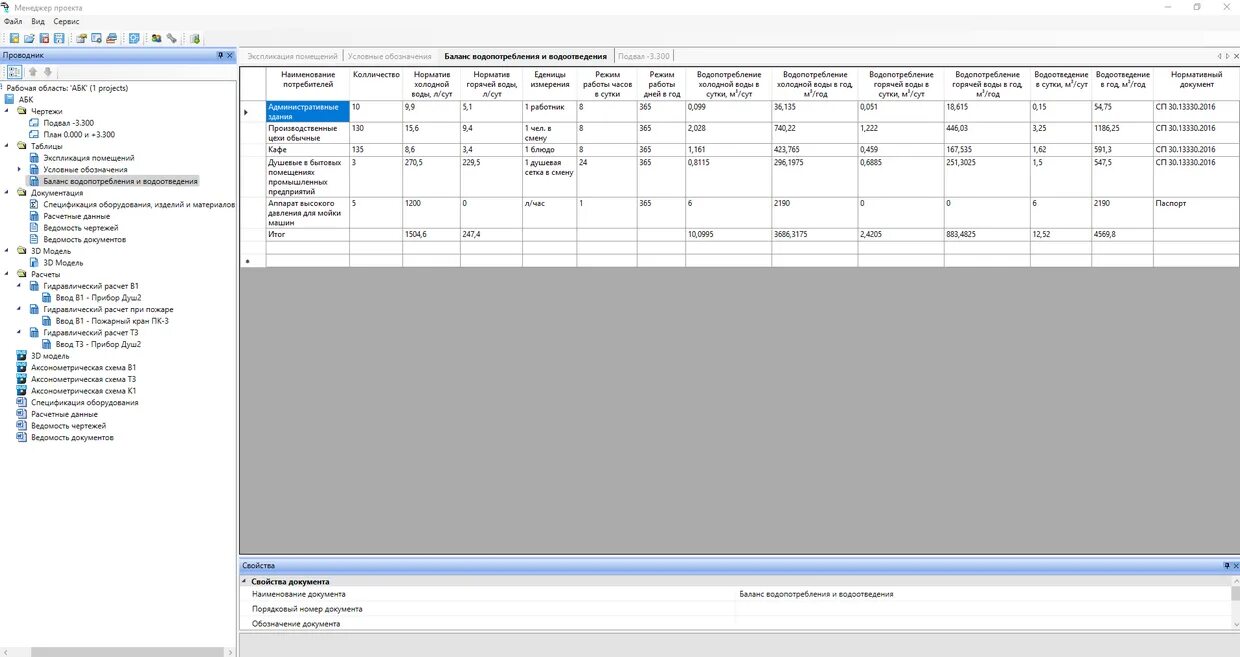This screenshot has width=1240, height=657.
Task: Click the move down arrow in Проводник
Action: pos(47,72)
